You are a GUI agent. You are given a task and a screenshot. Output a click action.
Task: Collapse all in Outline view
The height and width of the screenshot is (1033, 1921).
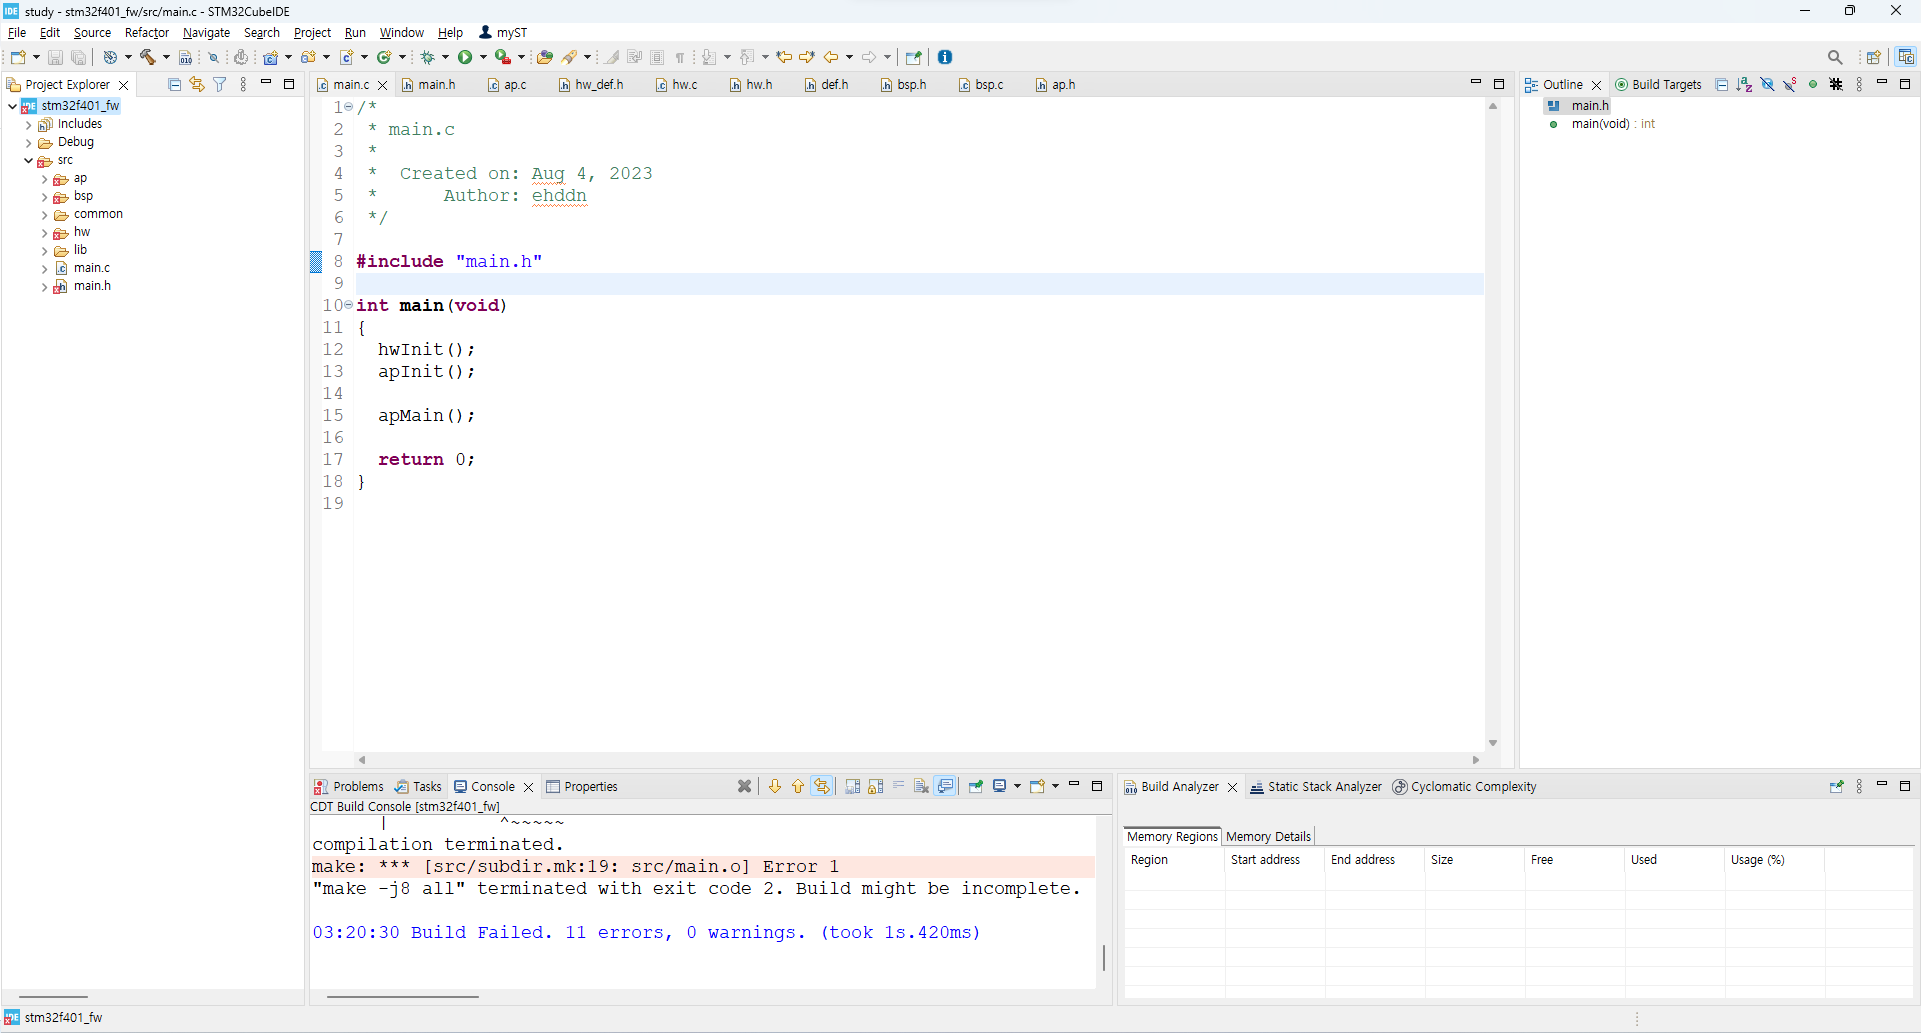(x=1722, y=85)
